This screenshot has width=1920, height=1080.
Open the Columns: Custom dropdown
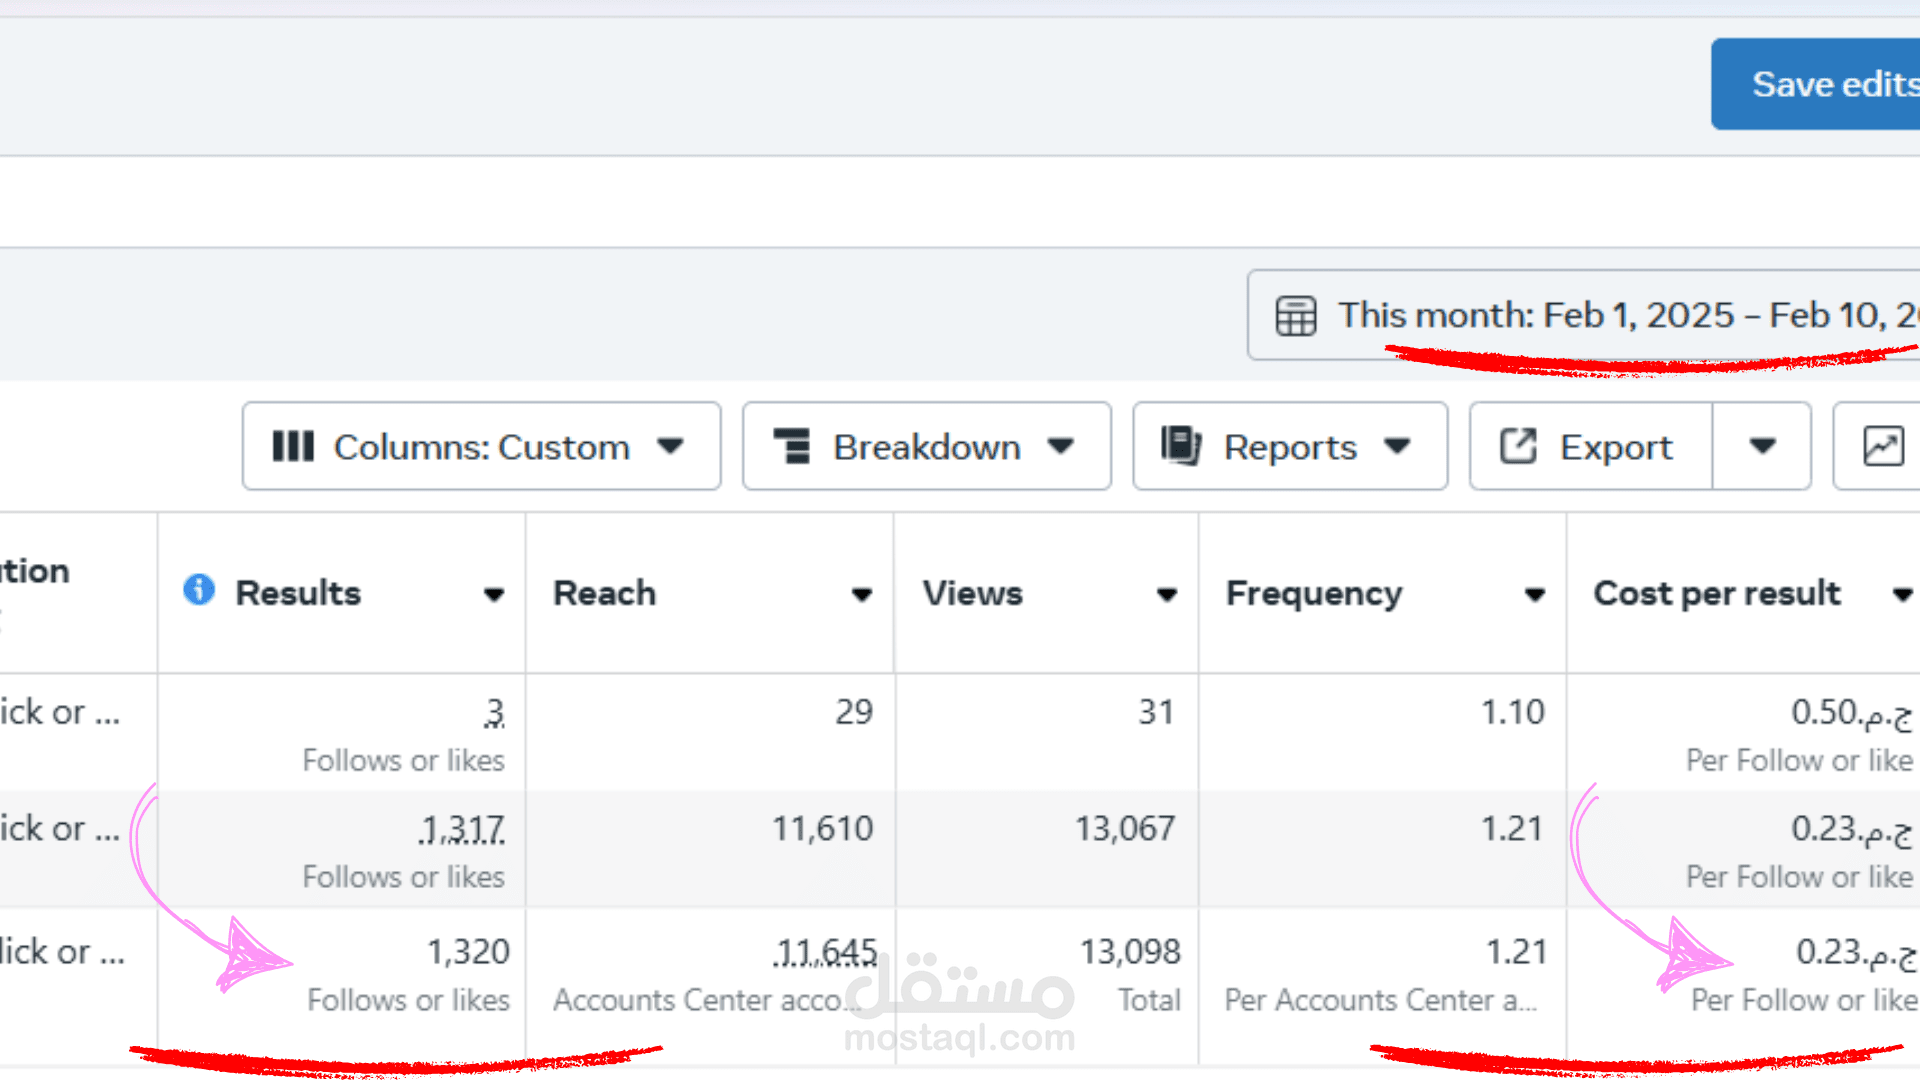(x=481, y=446)
